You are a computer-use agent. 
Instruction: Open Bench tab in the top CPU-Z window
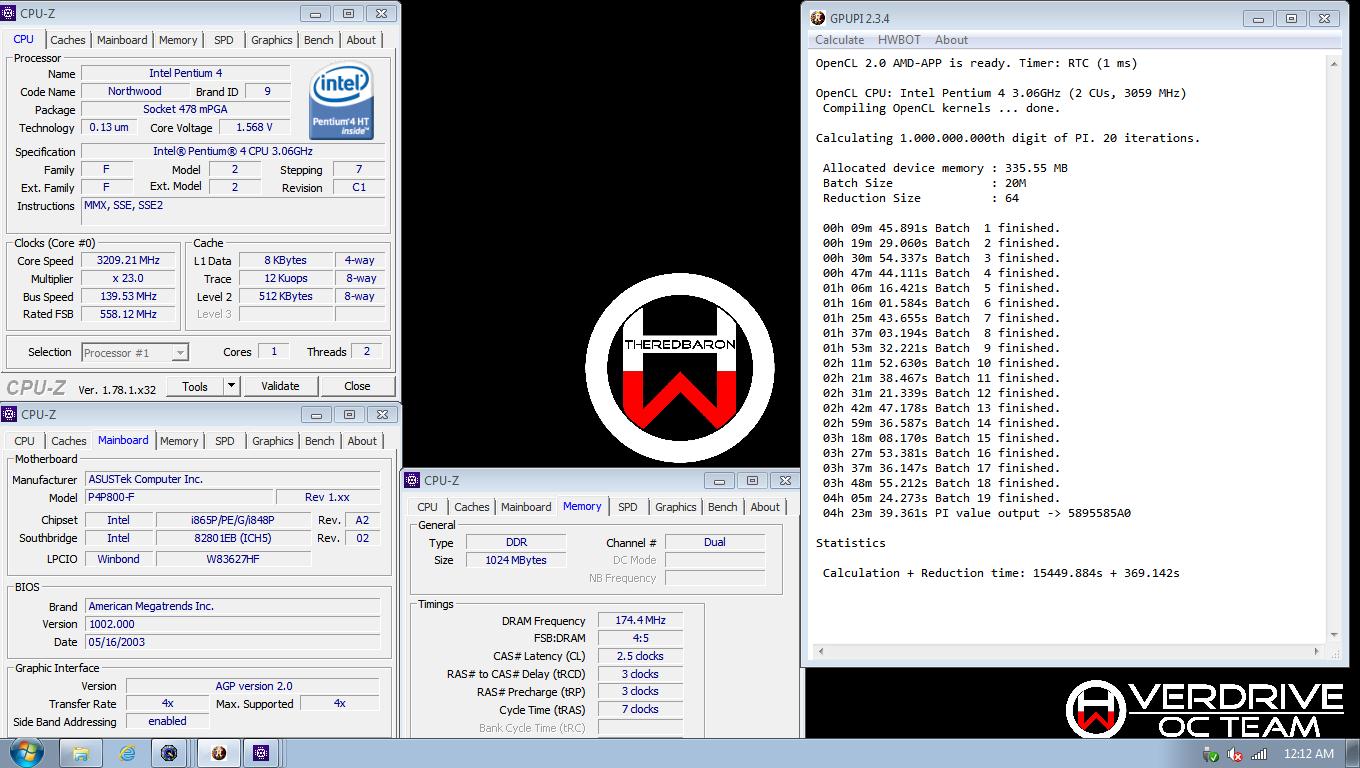pyautogui.click(x=319, y=40)
